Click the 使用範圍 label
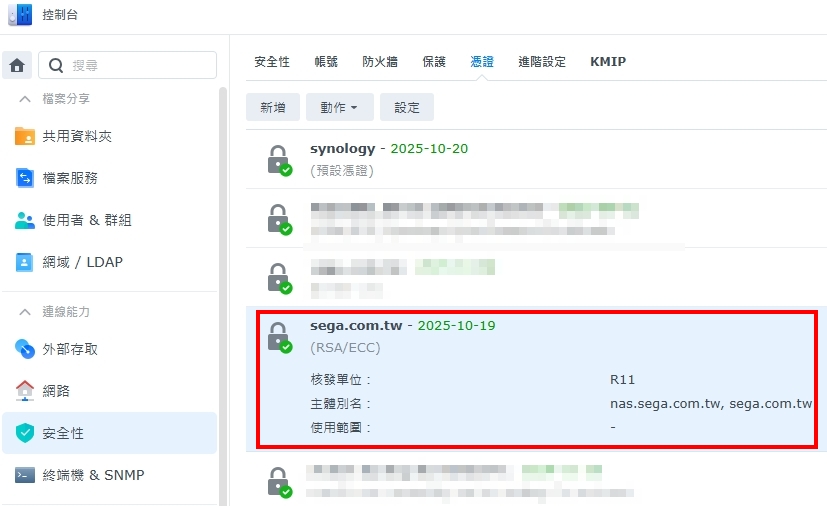827x506 pixels. pos(341,427)
